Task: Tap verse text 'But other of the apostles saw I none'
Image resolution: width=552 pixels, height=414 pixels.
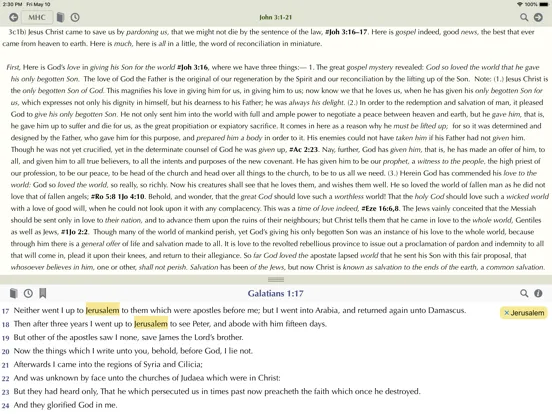Action: pos(76,337)
